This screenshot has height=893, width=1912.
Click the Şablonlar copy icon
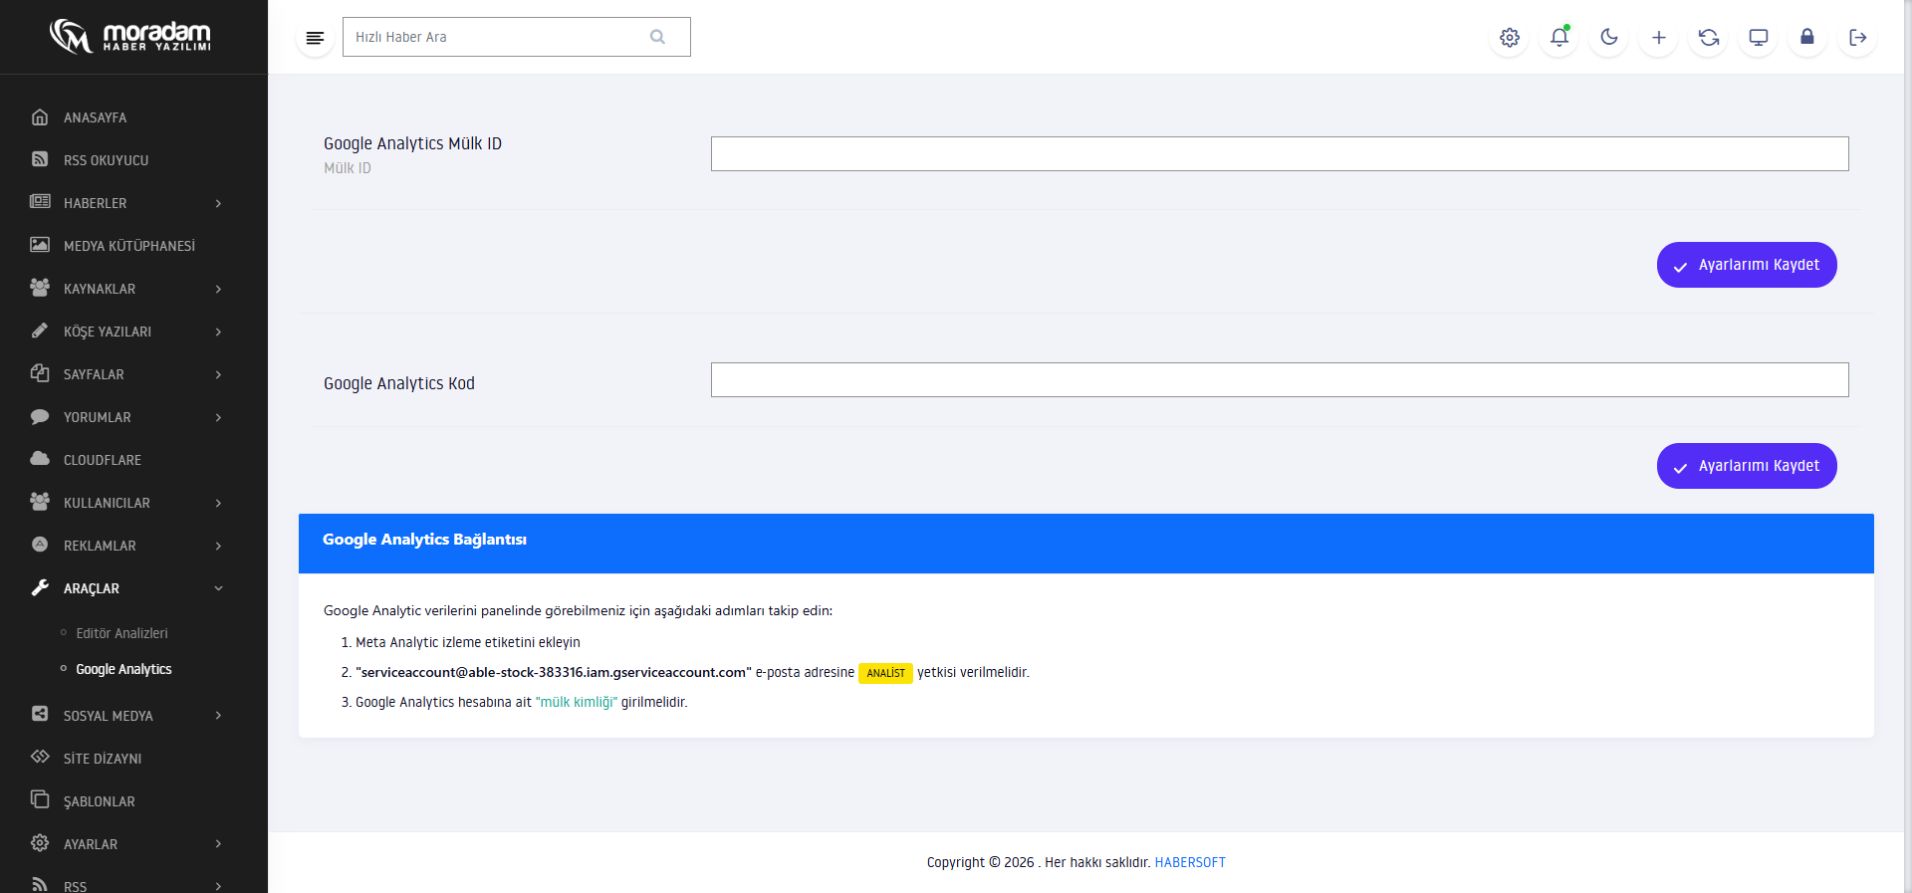point(40,800)
